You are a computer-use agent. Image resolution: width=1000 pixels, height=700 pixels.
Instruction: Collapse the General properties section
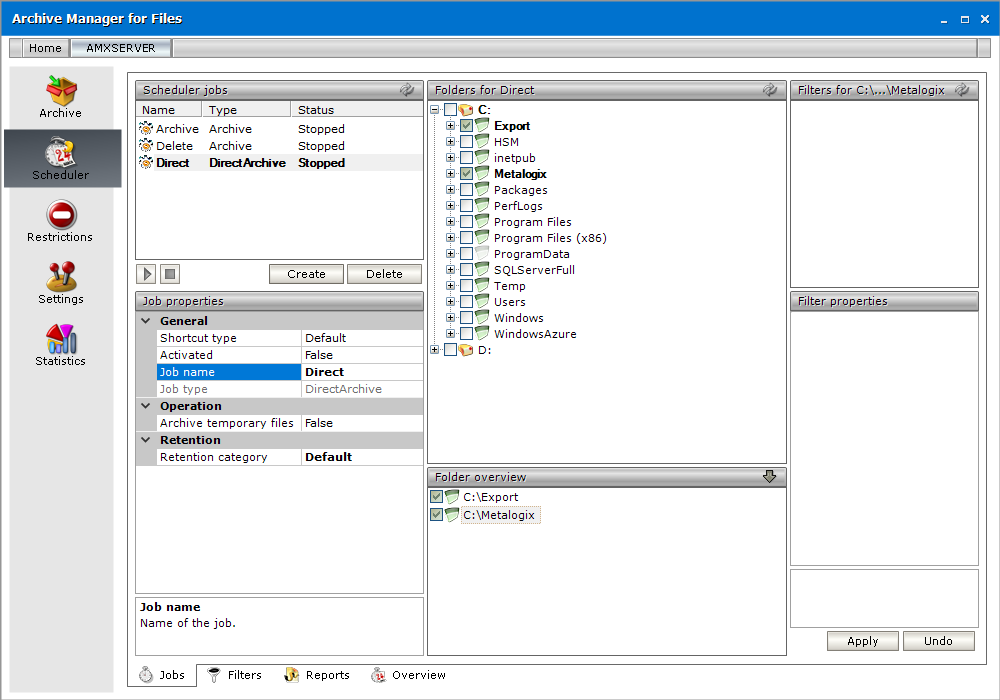coord(146,321)
